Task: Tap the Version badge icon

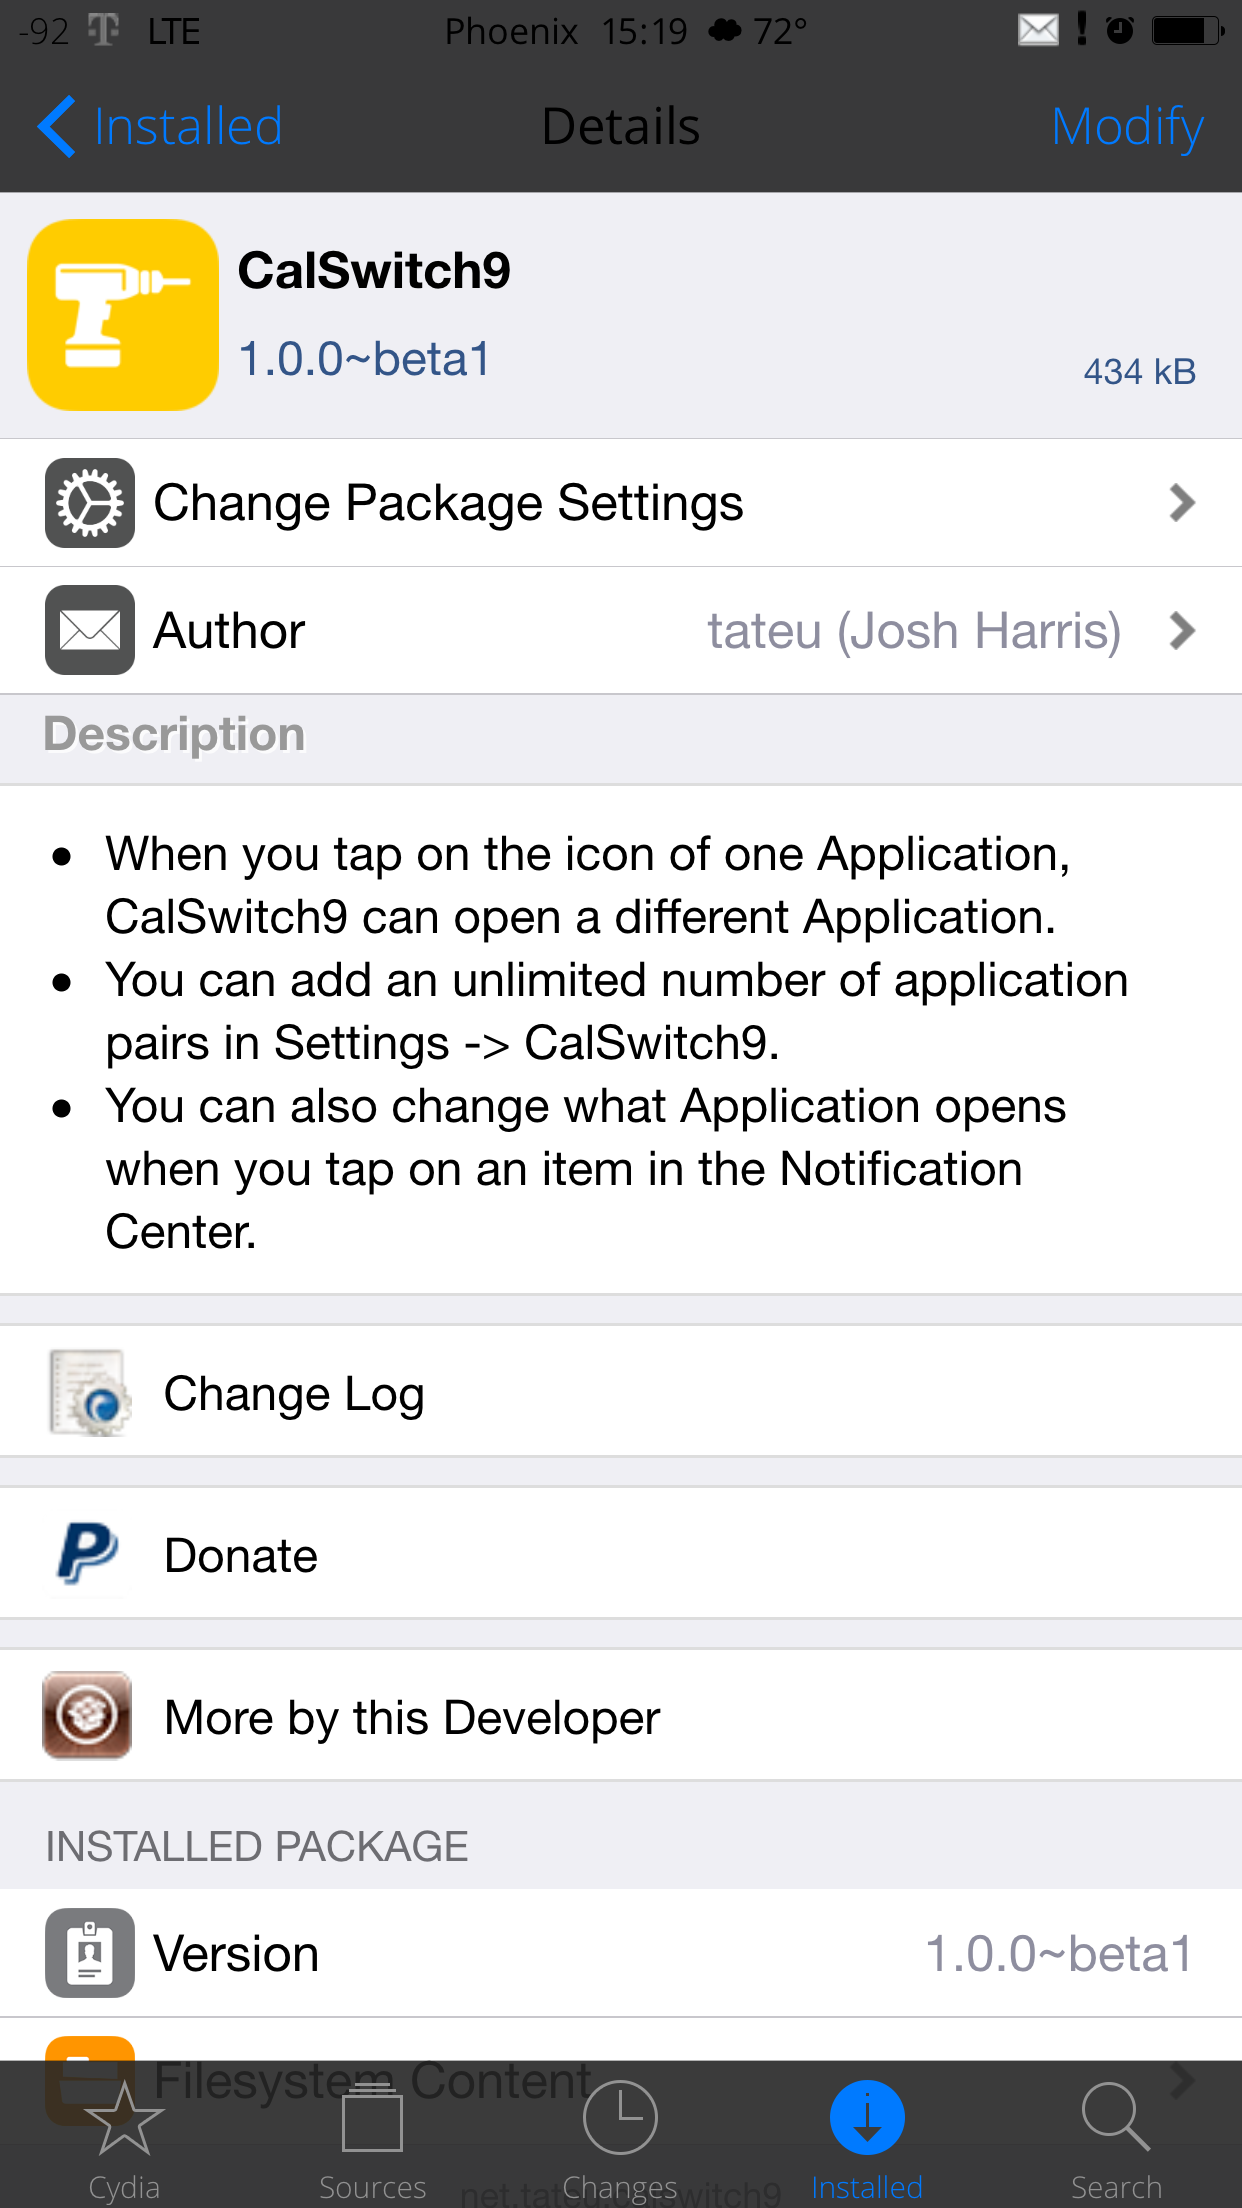Action: 90,1953
